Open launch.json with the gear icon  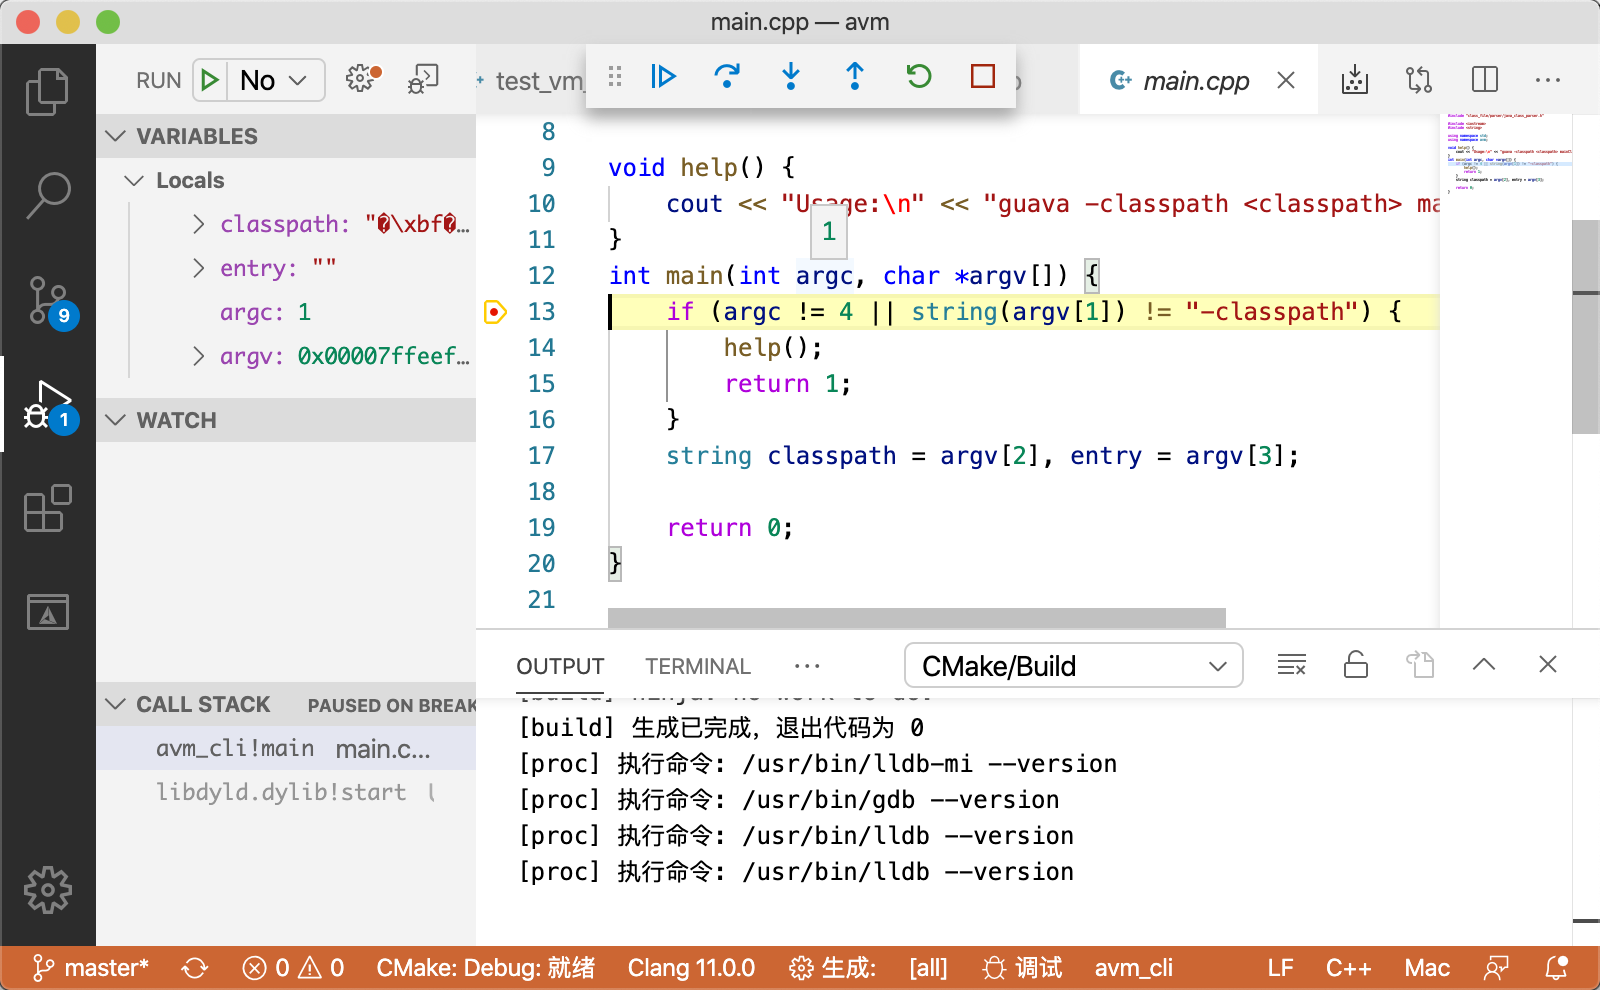coord(362,79)
